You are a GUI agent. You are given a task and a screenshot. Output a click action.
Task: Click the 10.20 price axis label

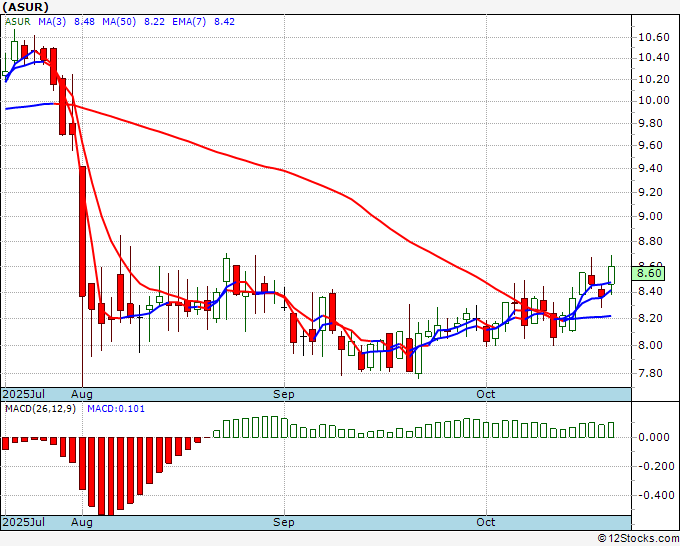[x=654, y=79]
